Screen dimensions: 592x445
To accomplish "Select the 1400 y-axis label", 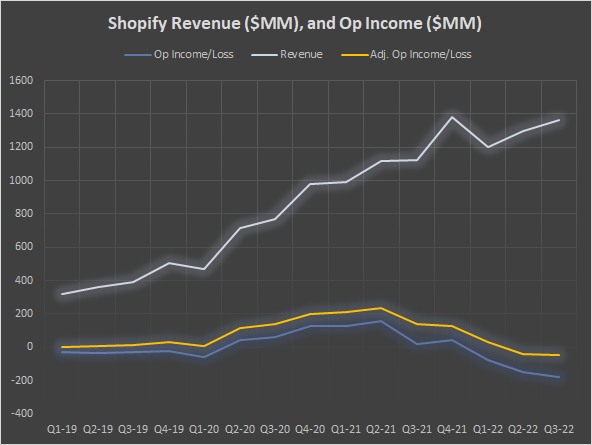I will (21, 114).
